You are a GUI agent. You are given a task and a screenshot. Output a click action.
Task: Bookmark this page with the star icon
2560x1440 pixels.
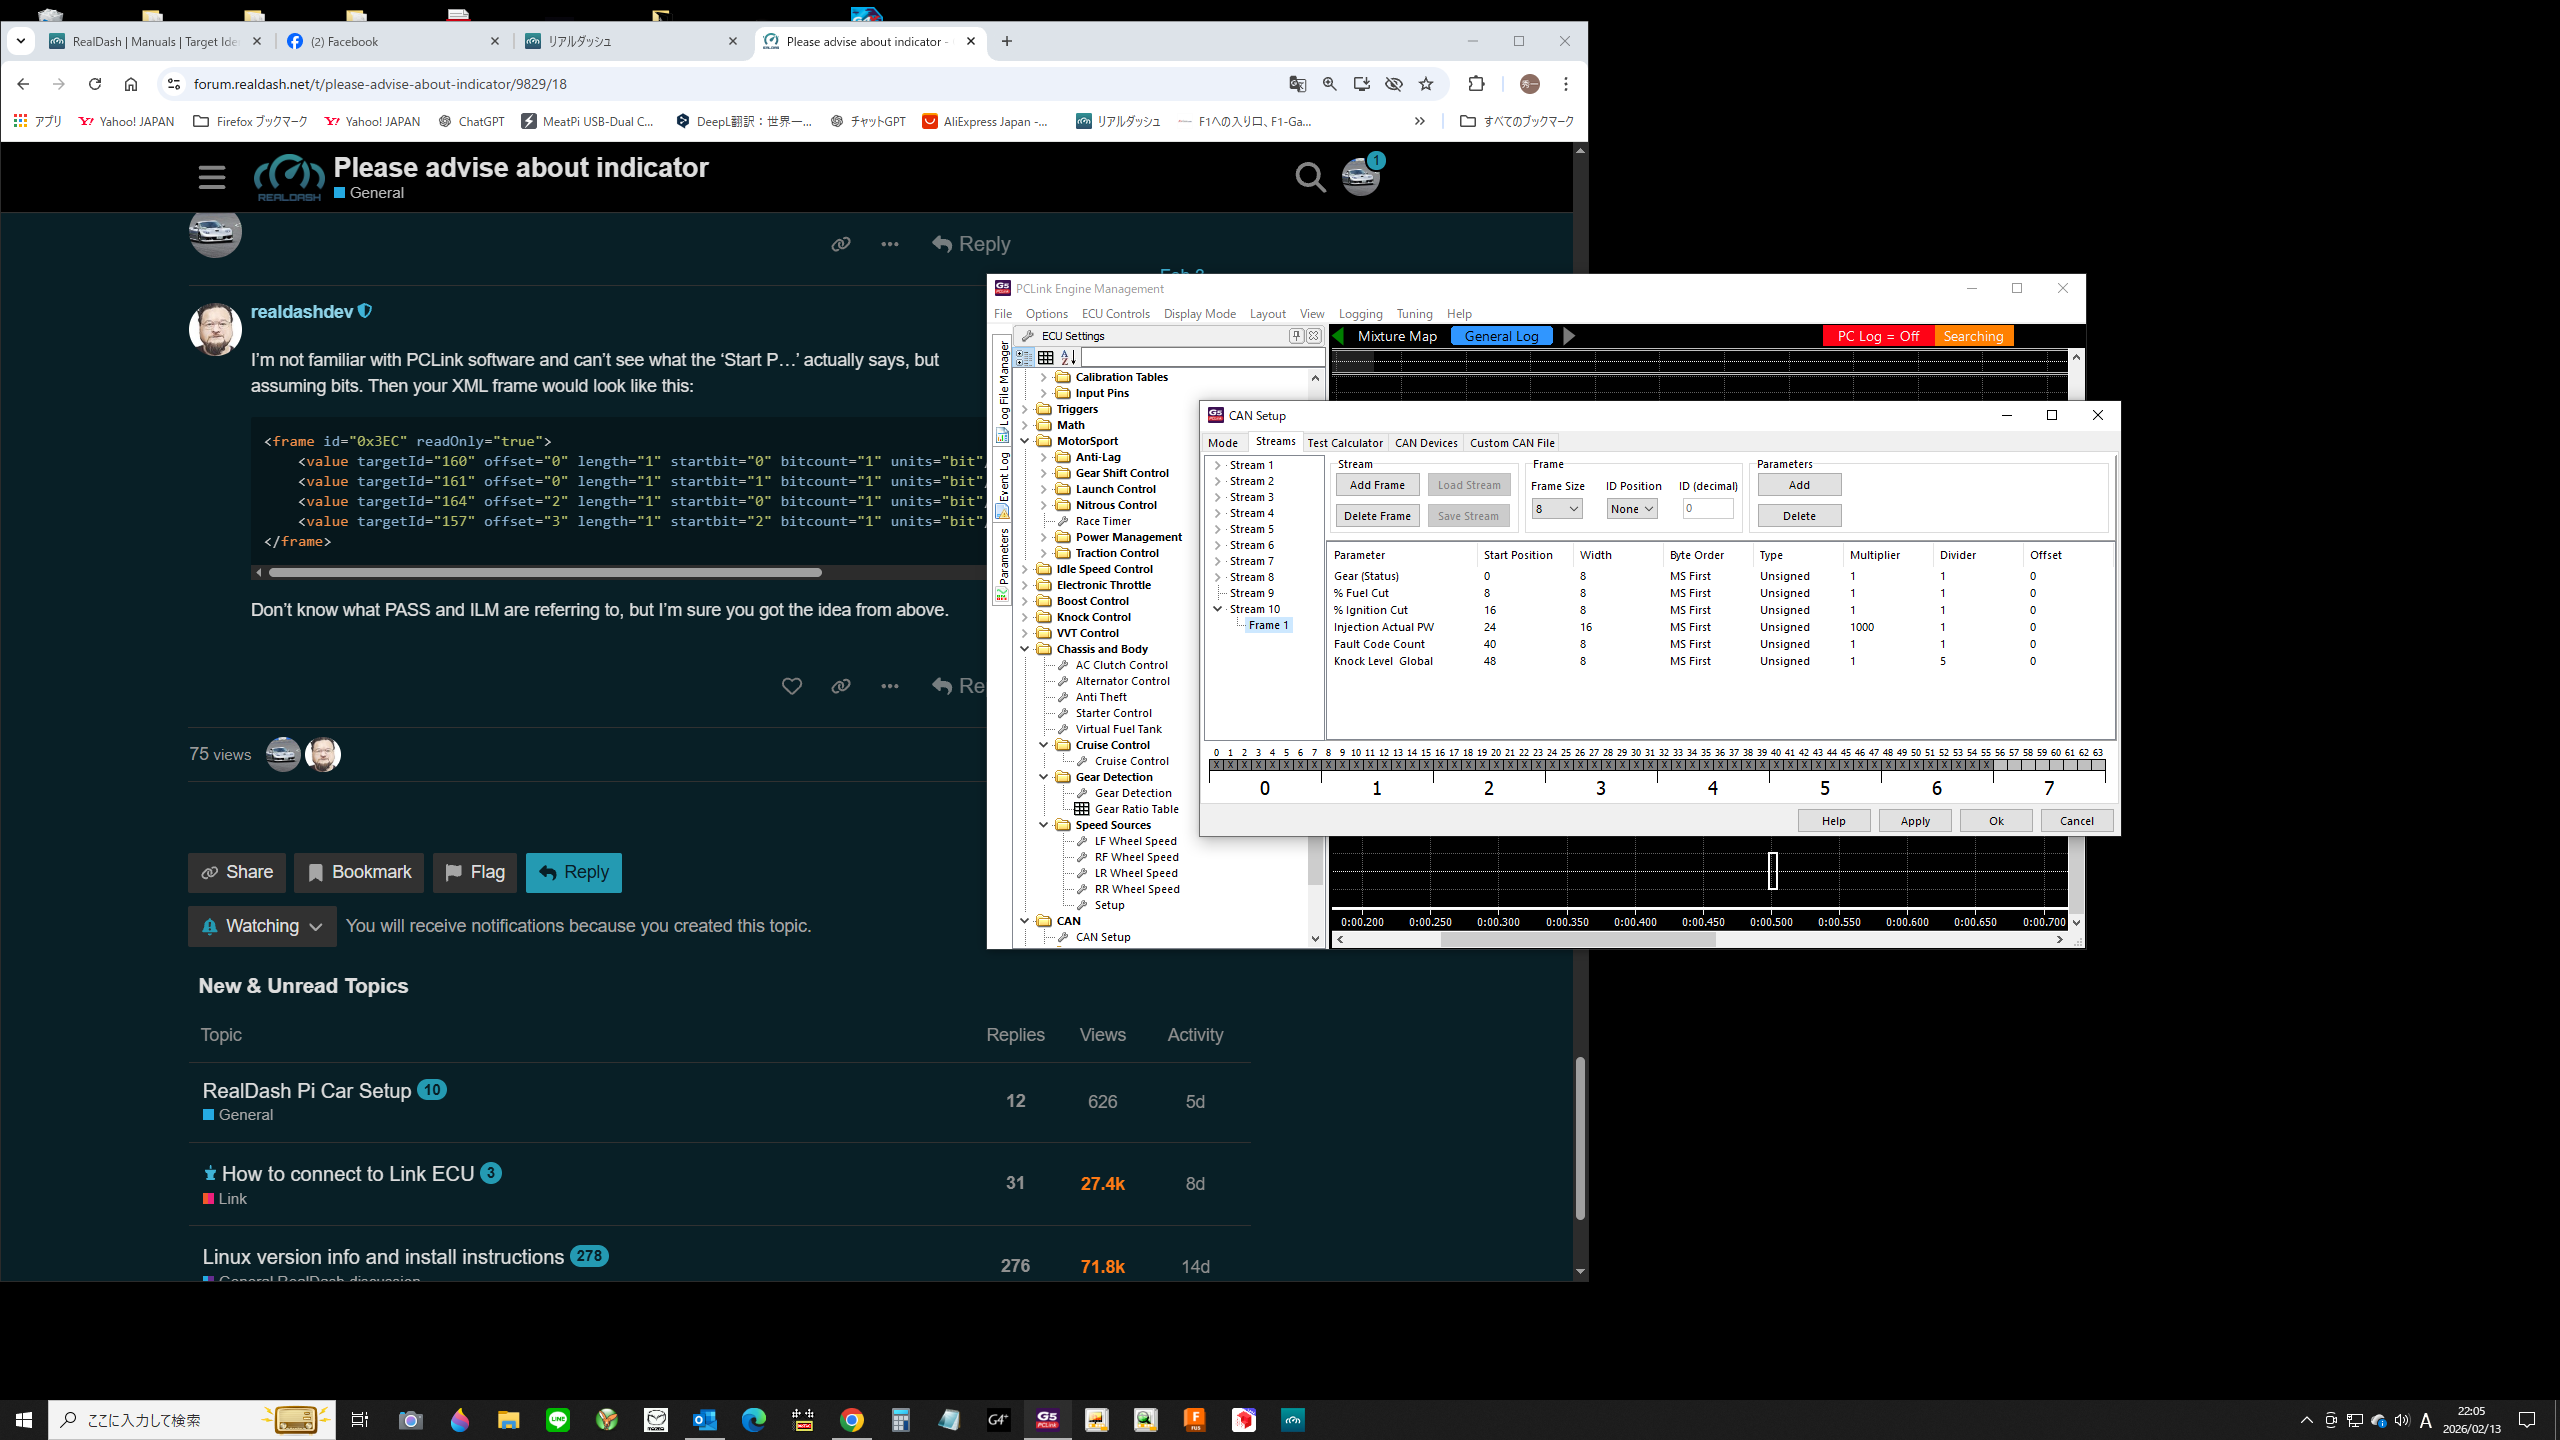point(1426,84)
